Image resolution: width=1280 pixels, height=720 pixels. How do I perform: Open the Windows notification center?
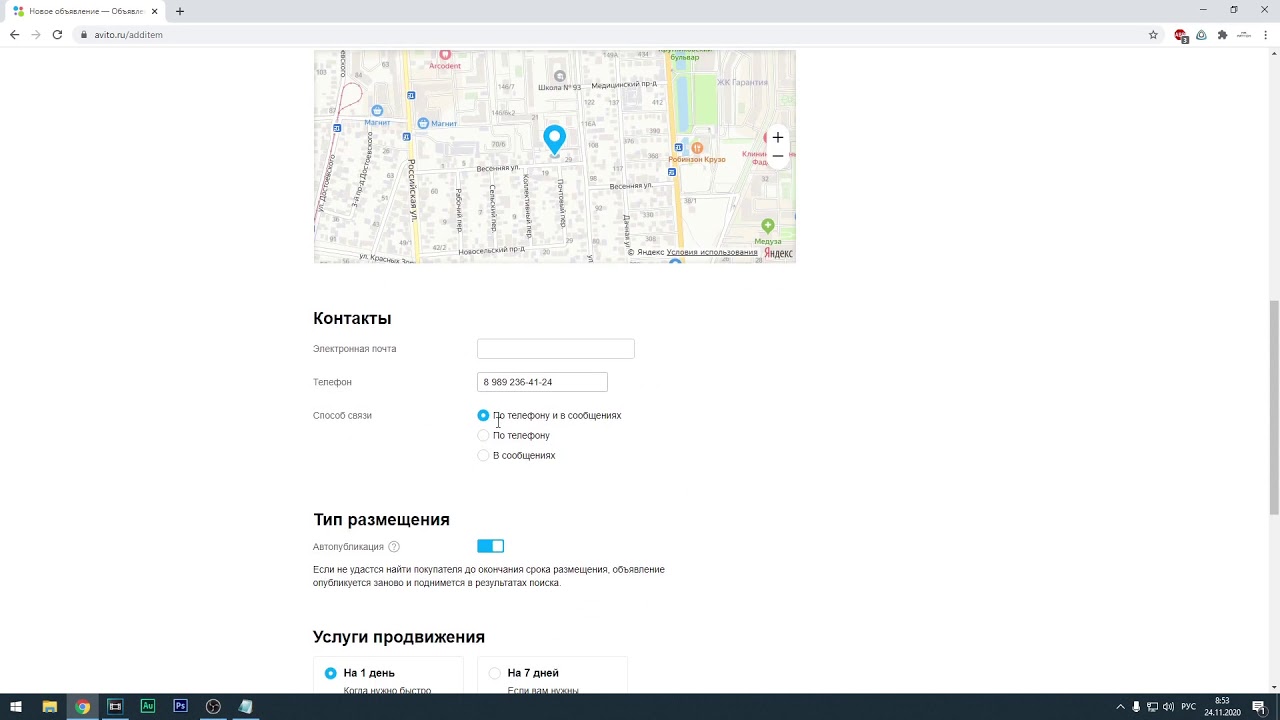coord(1259,707)
